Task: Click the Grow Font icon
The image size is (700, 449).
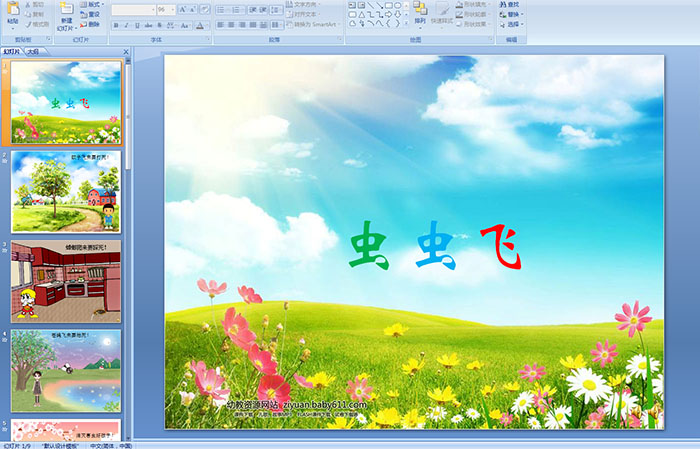Action: [x=183, y=9]
